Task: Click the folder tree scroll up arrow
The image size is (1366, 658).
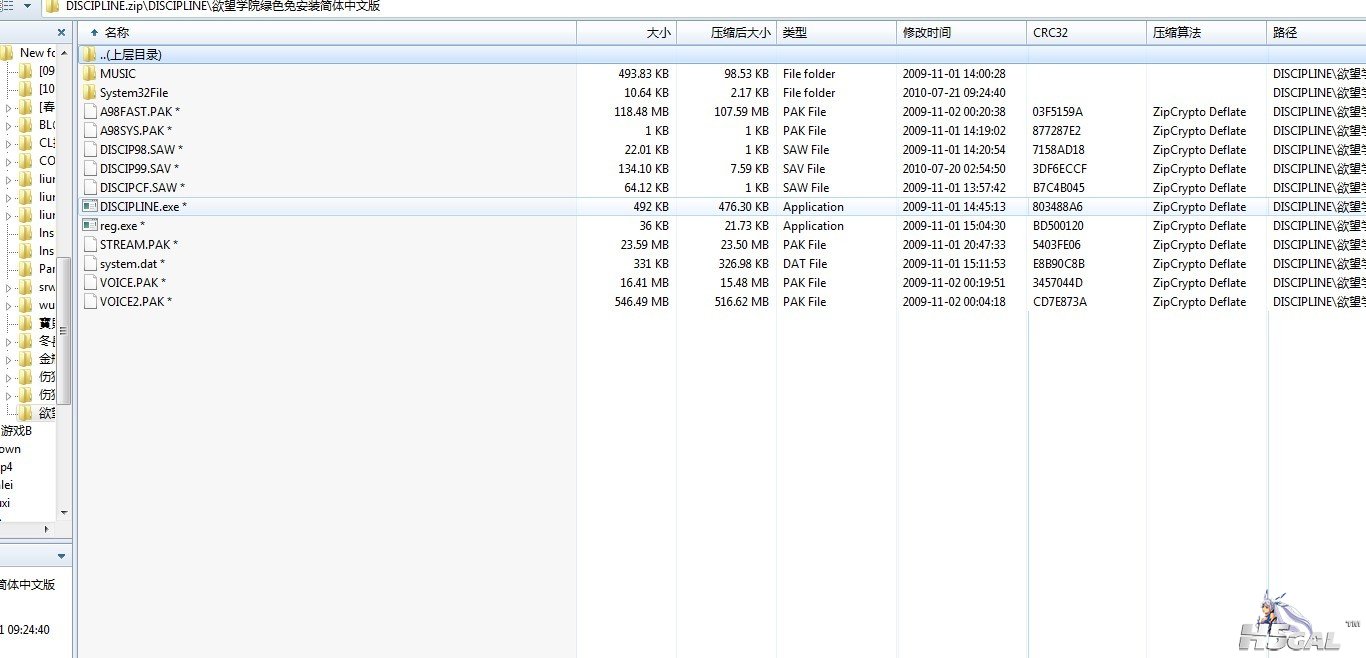Action: [x=64, y=52]
